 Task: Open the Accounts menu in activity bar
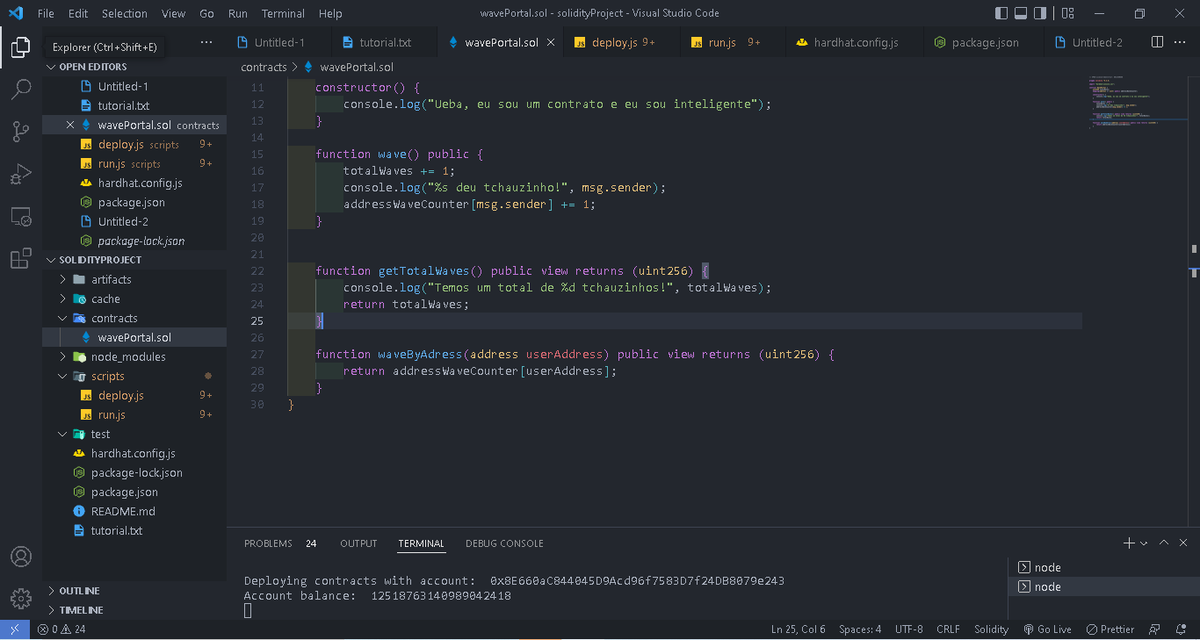pos(21,556)
